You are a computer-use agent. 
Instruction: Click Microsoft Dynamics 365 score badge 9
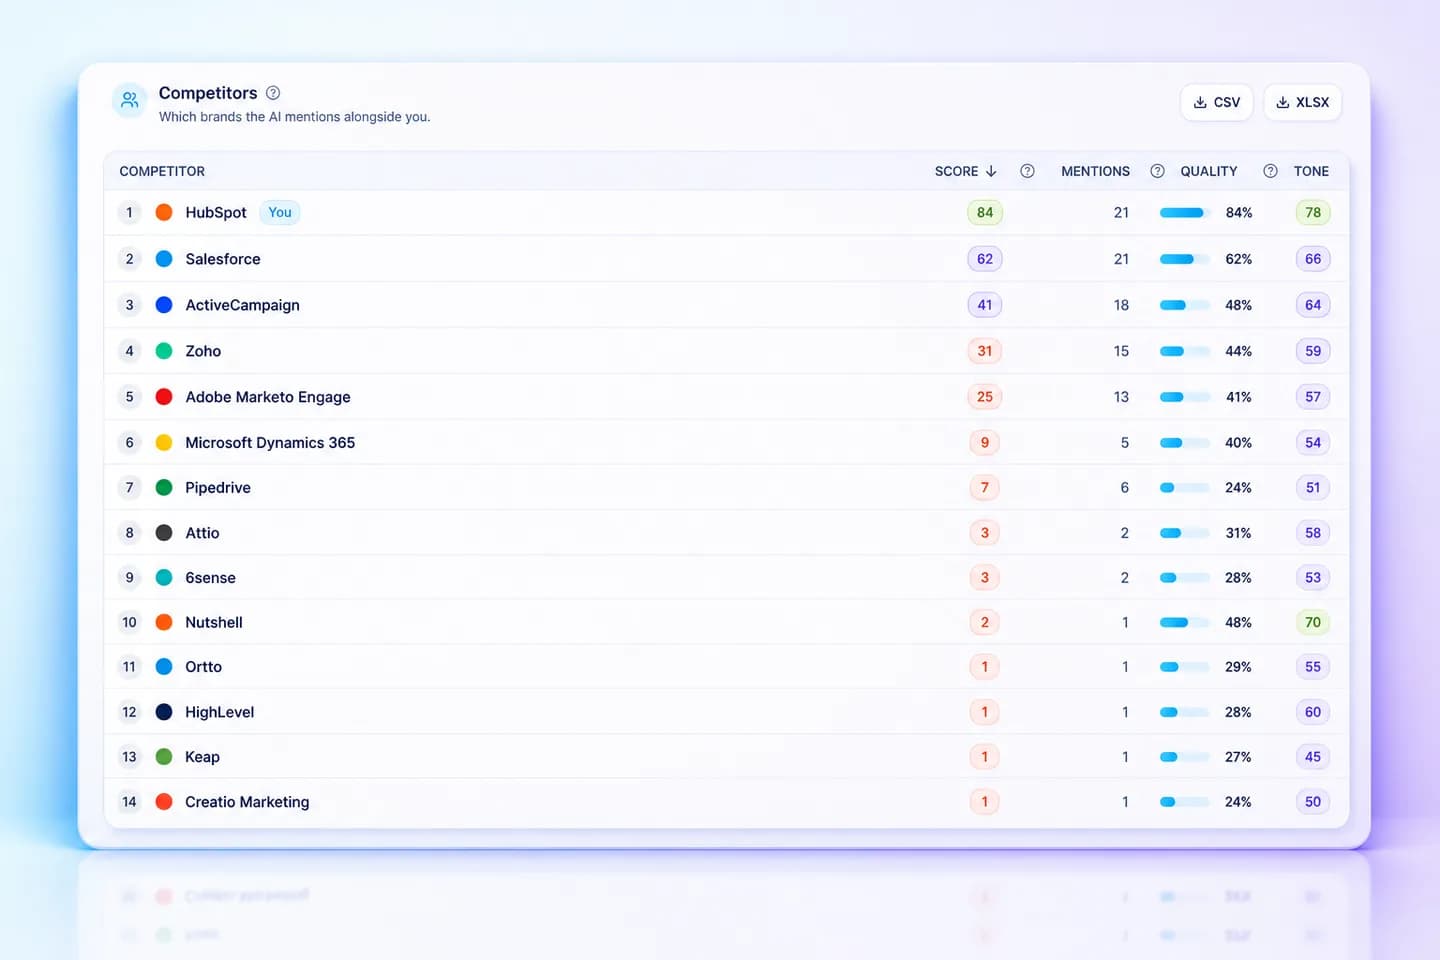[985, 442]
